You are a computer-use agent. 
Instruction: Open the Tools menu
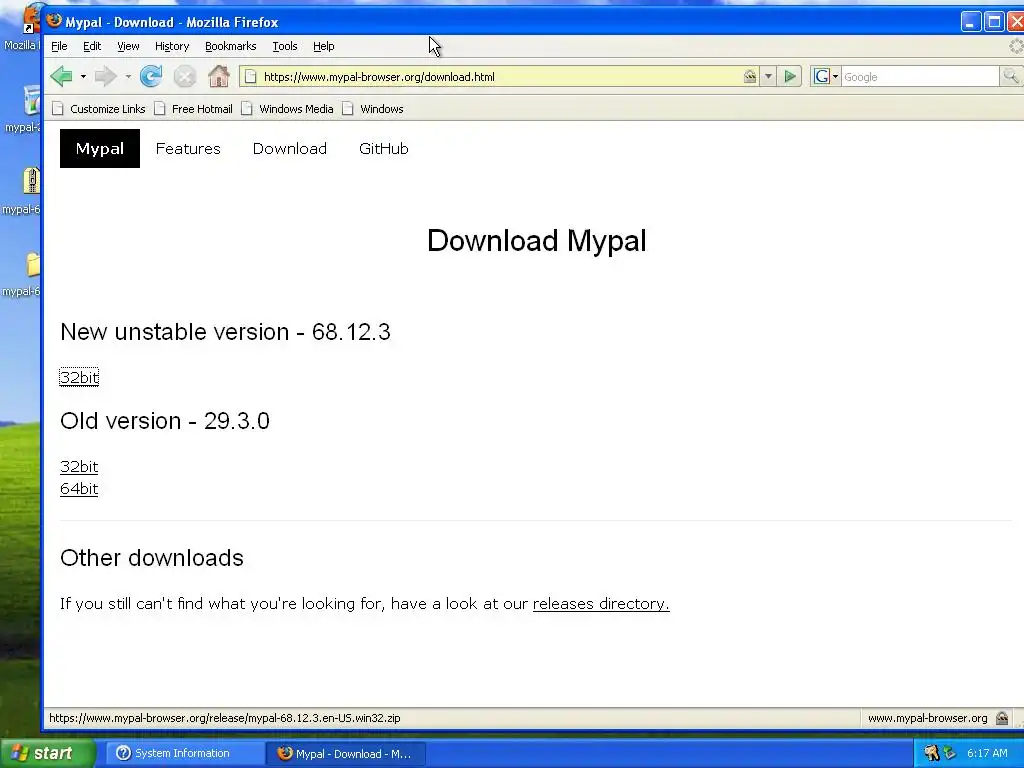tap(285, 46)
